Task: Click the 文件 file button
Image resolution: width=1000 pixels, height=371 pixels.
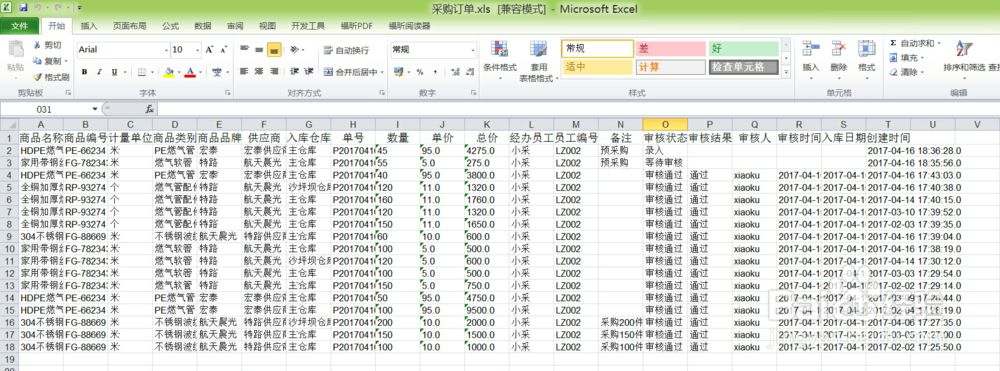Action: click(x=20, y=26)
